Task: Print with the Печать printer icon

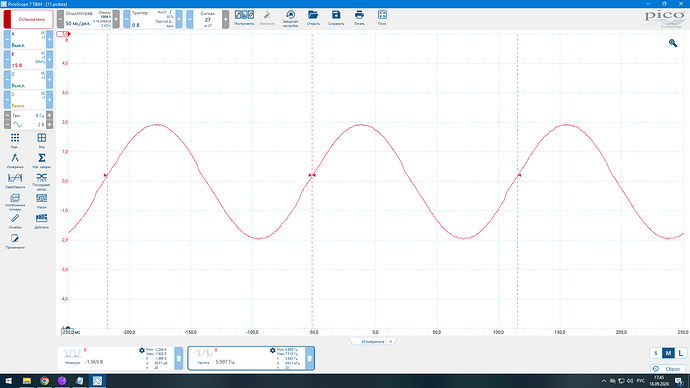Action: point(360,18)
